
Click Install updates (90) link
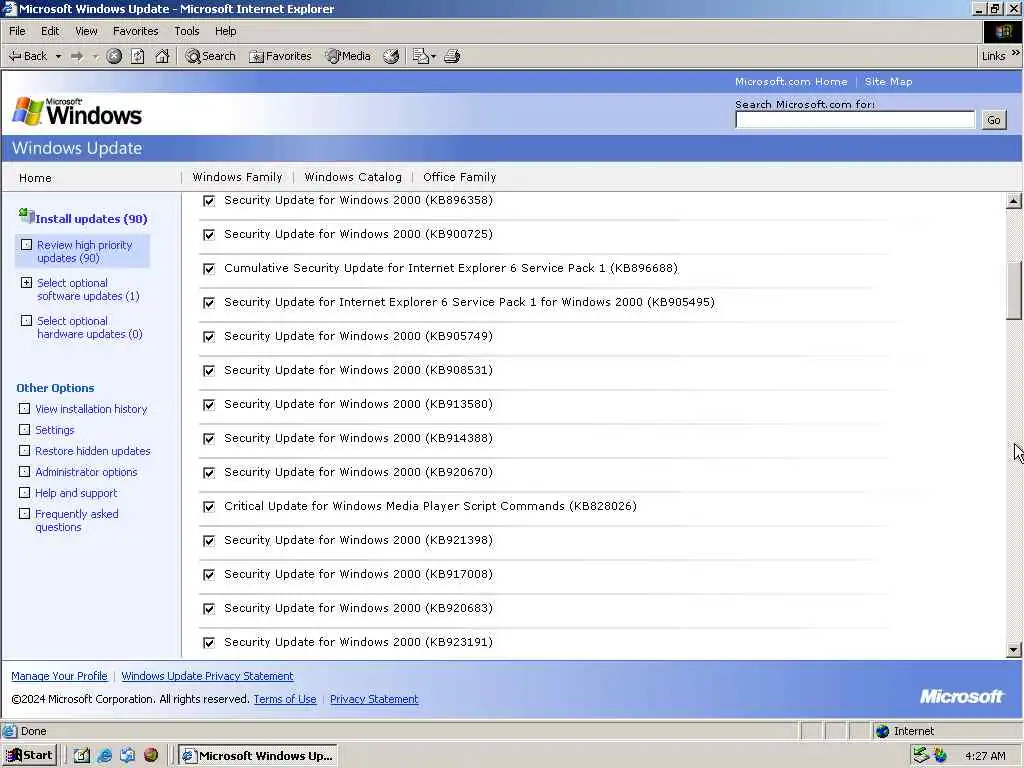pyautogui.click(x=91, y=219)
